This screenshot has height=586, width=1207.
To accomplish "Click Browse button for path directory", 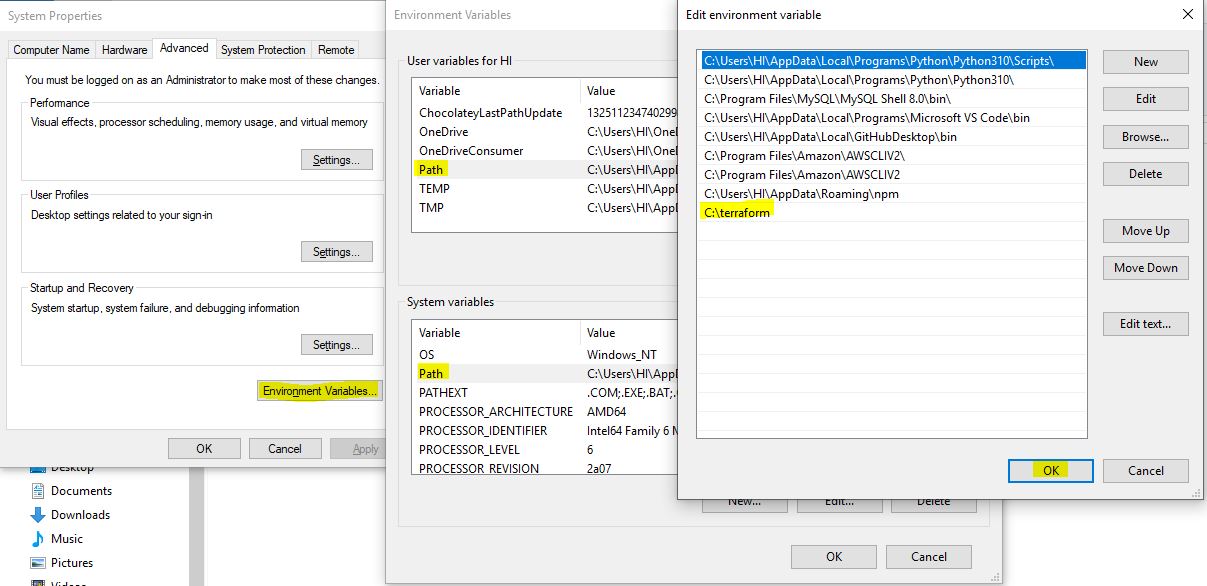I will pos(1145,137).
